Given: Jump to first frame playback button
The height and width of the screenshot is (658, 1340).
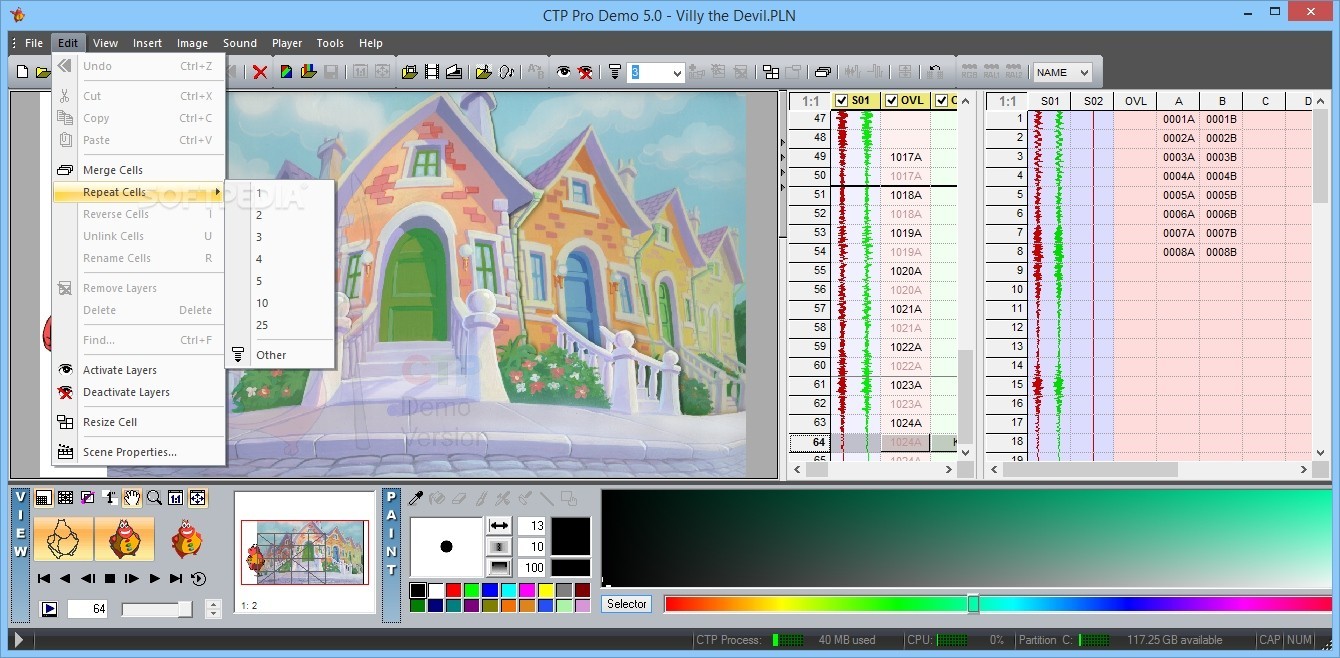Looking at the screenshot, I should coord(43,578).
